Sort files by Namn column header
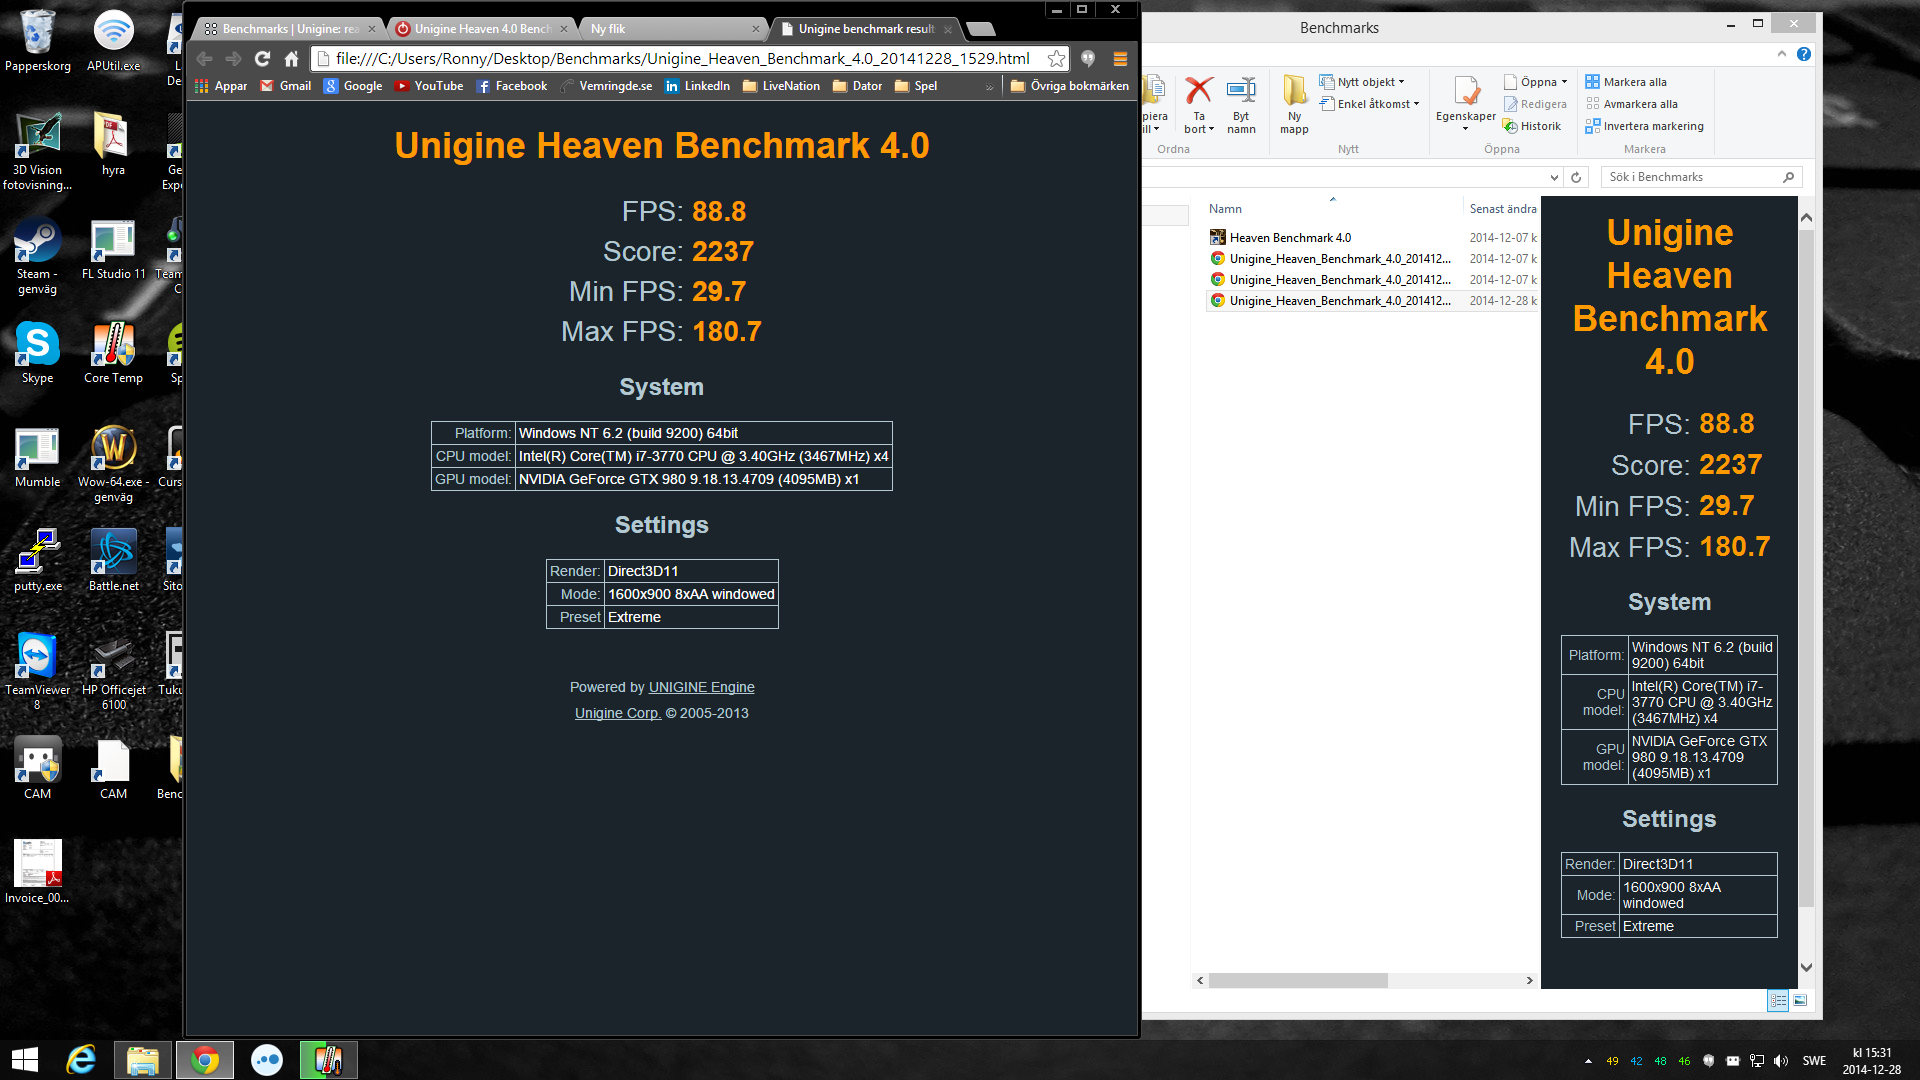The height and width of the screenshot is (1080, 1920). [x=1225, y=209]
